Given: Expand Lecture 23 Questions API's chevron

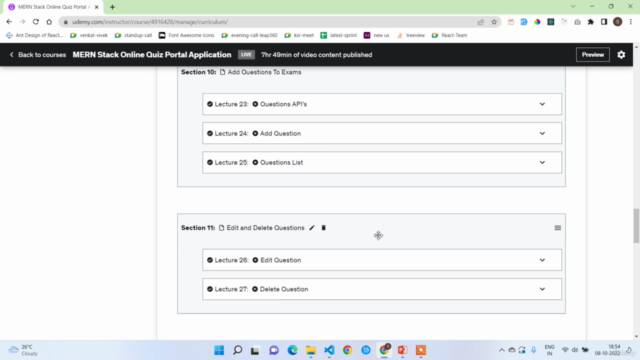Looking at the screenshot, I should [x=542, y=104].
